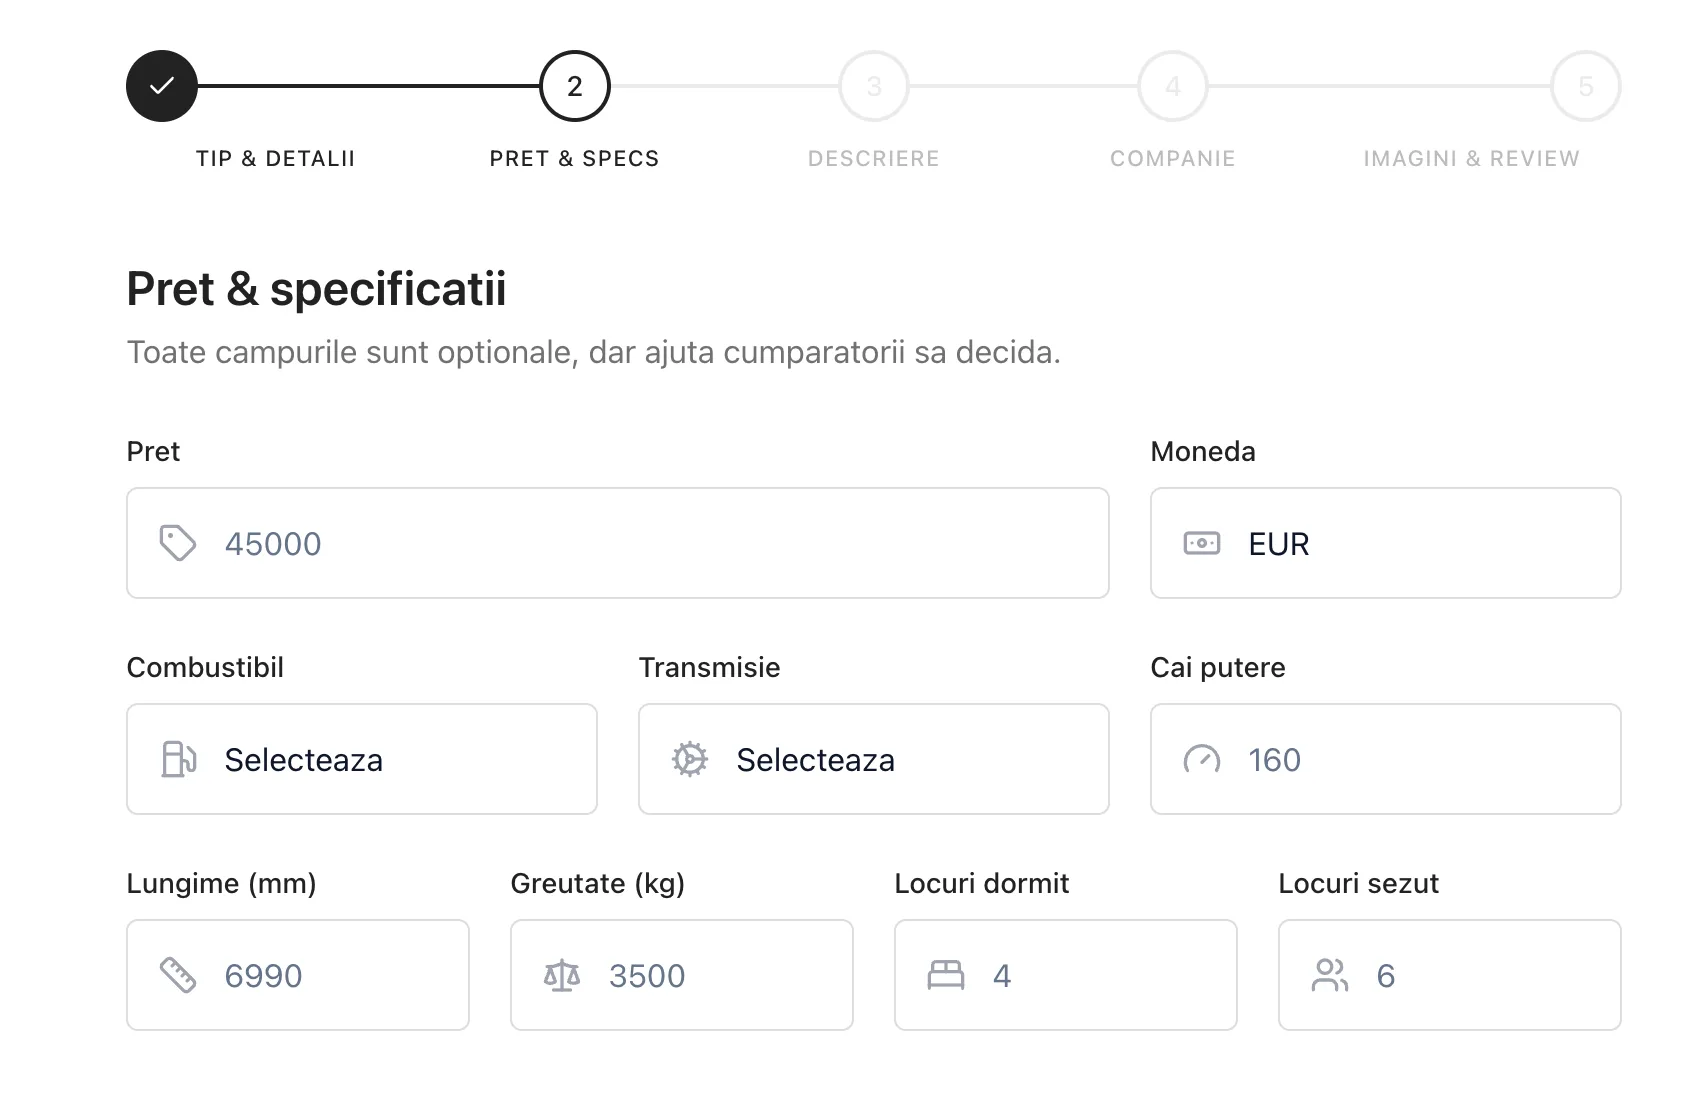
Task: Open the Moneda EUR dropdown
Action: (x=1385, y=543)
